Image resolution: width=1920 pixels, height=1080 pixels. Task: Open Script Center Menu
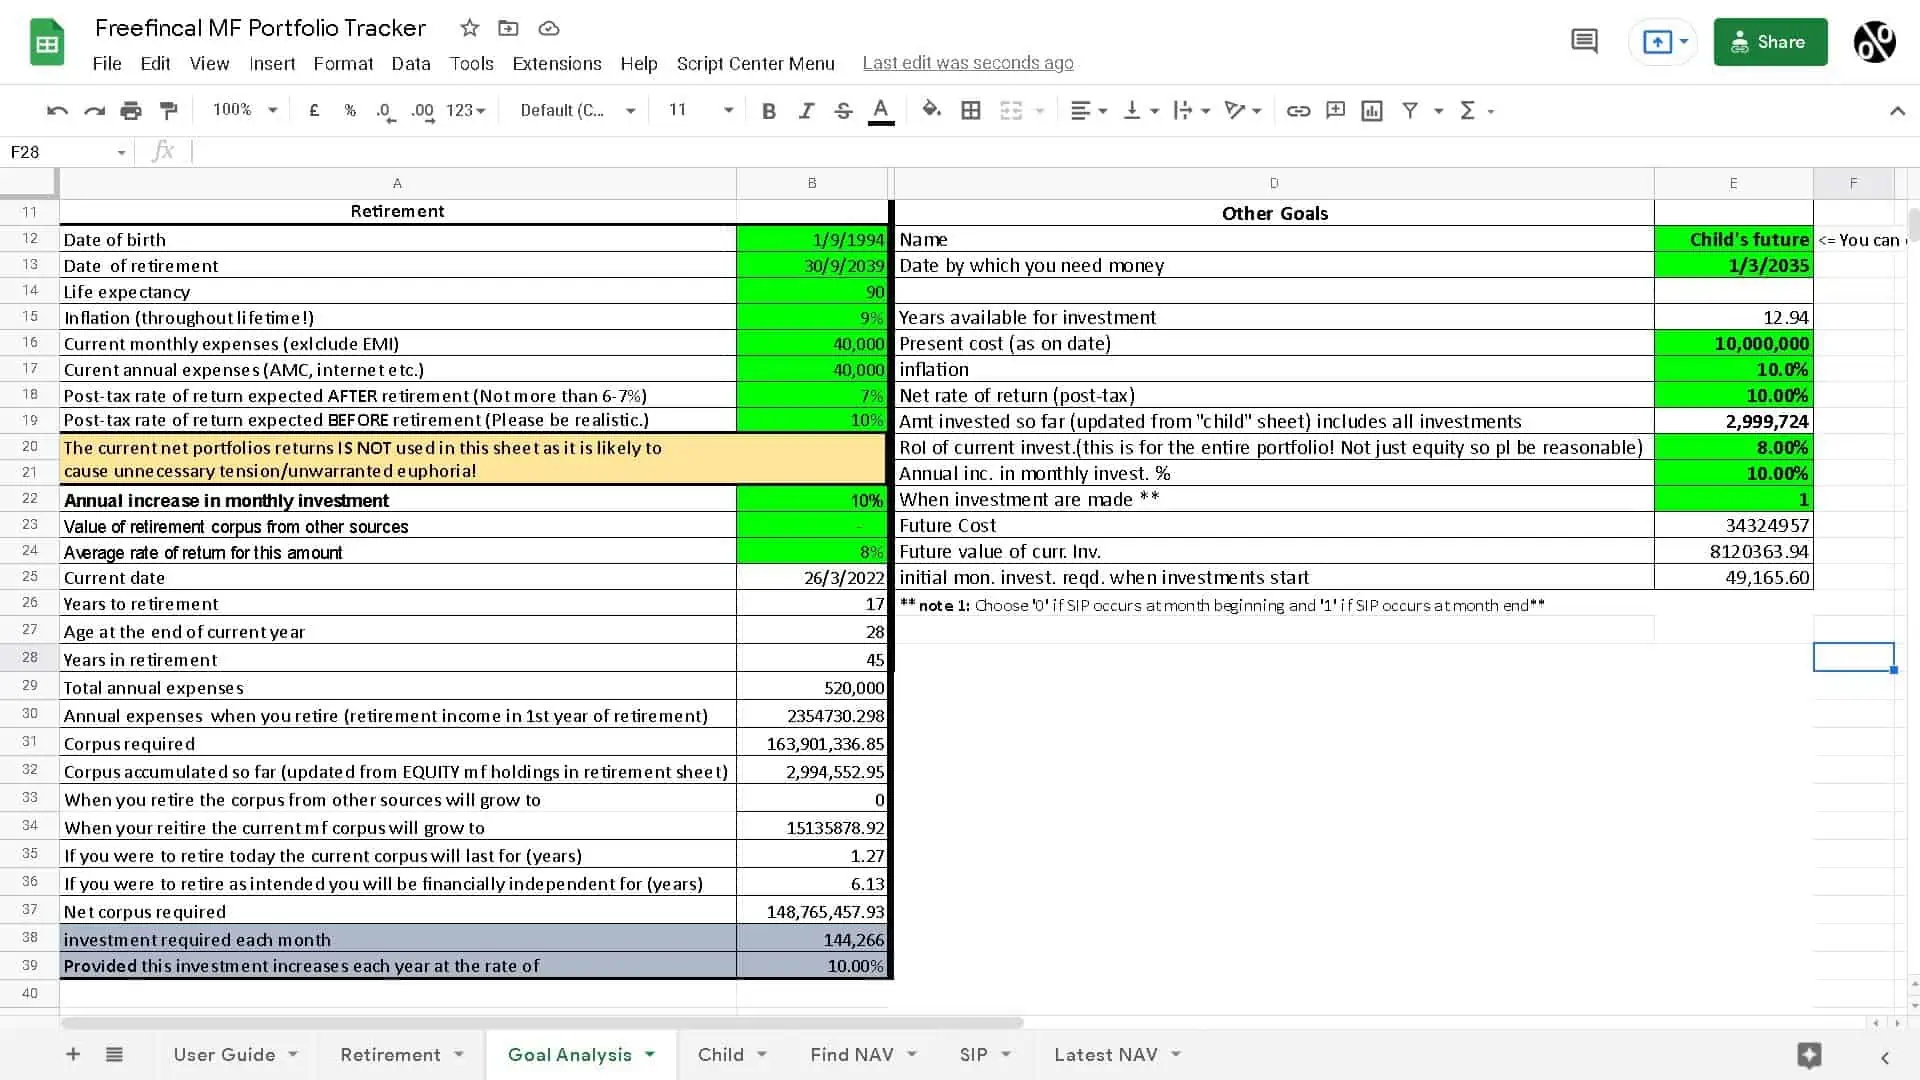coord(755,63)
